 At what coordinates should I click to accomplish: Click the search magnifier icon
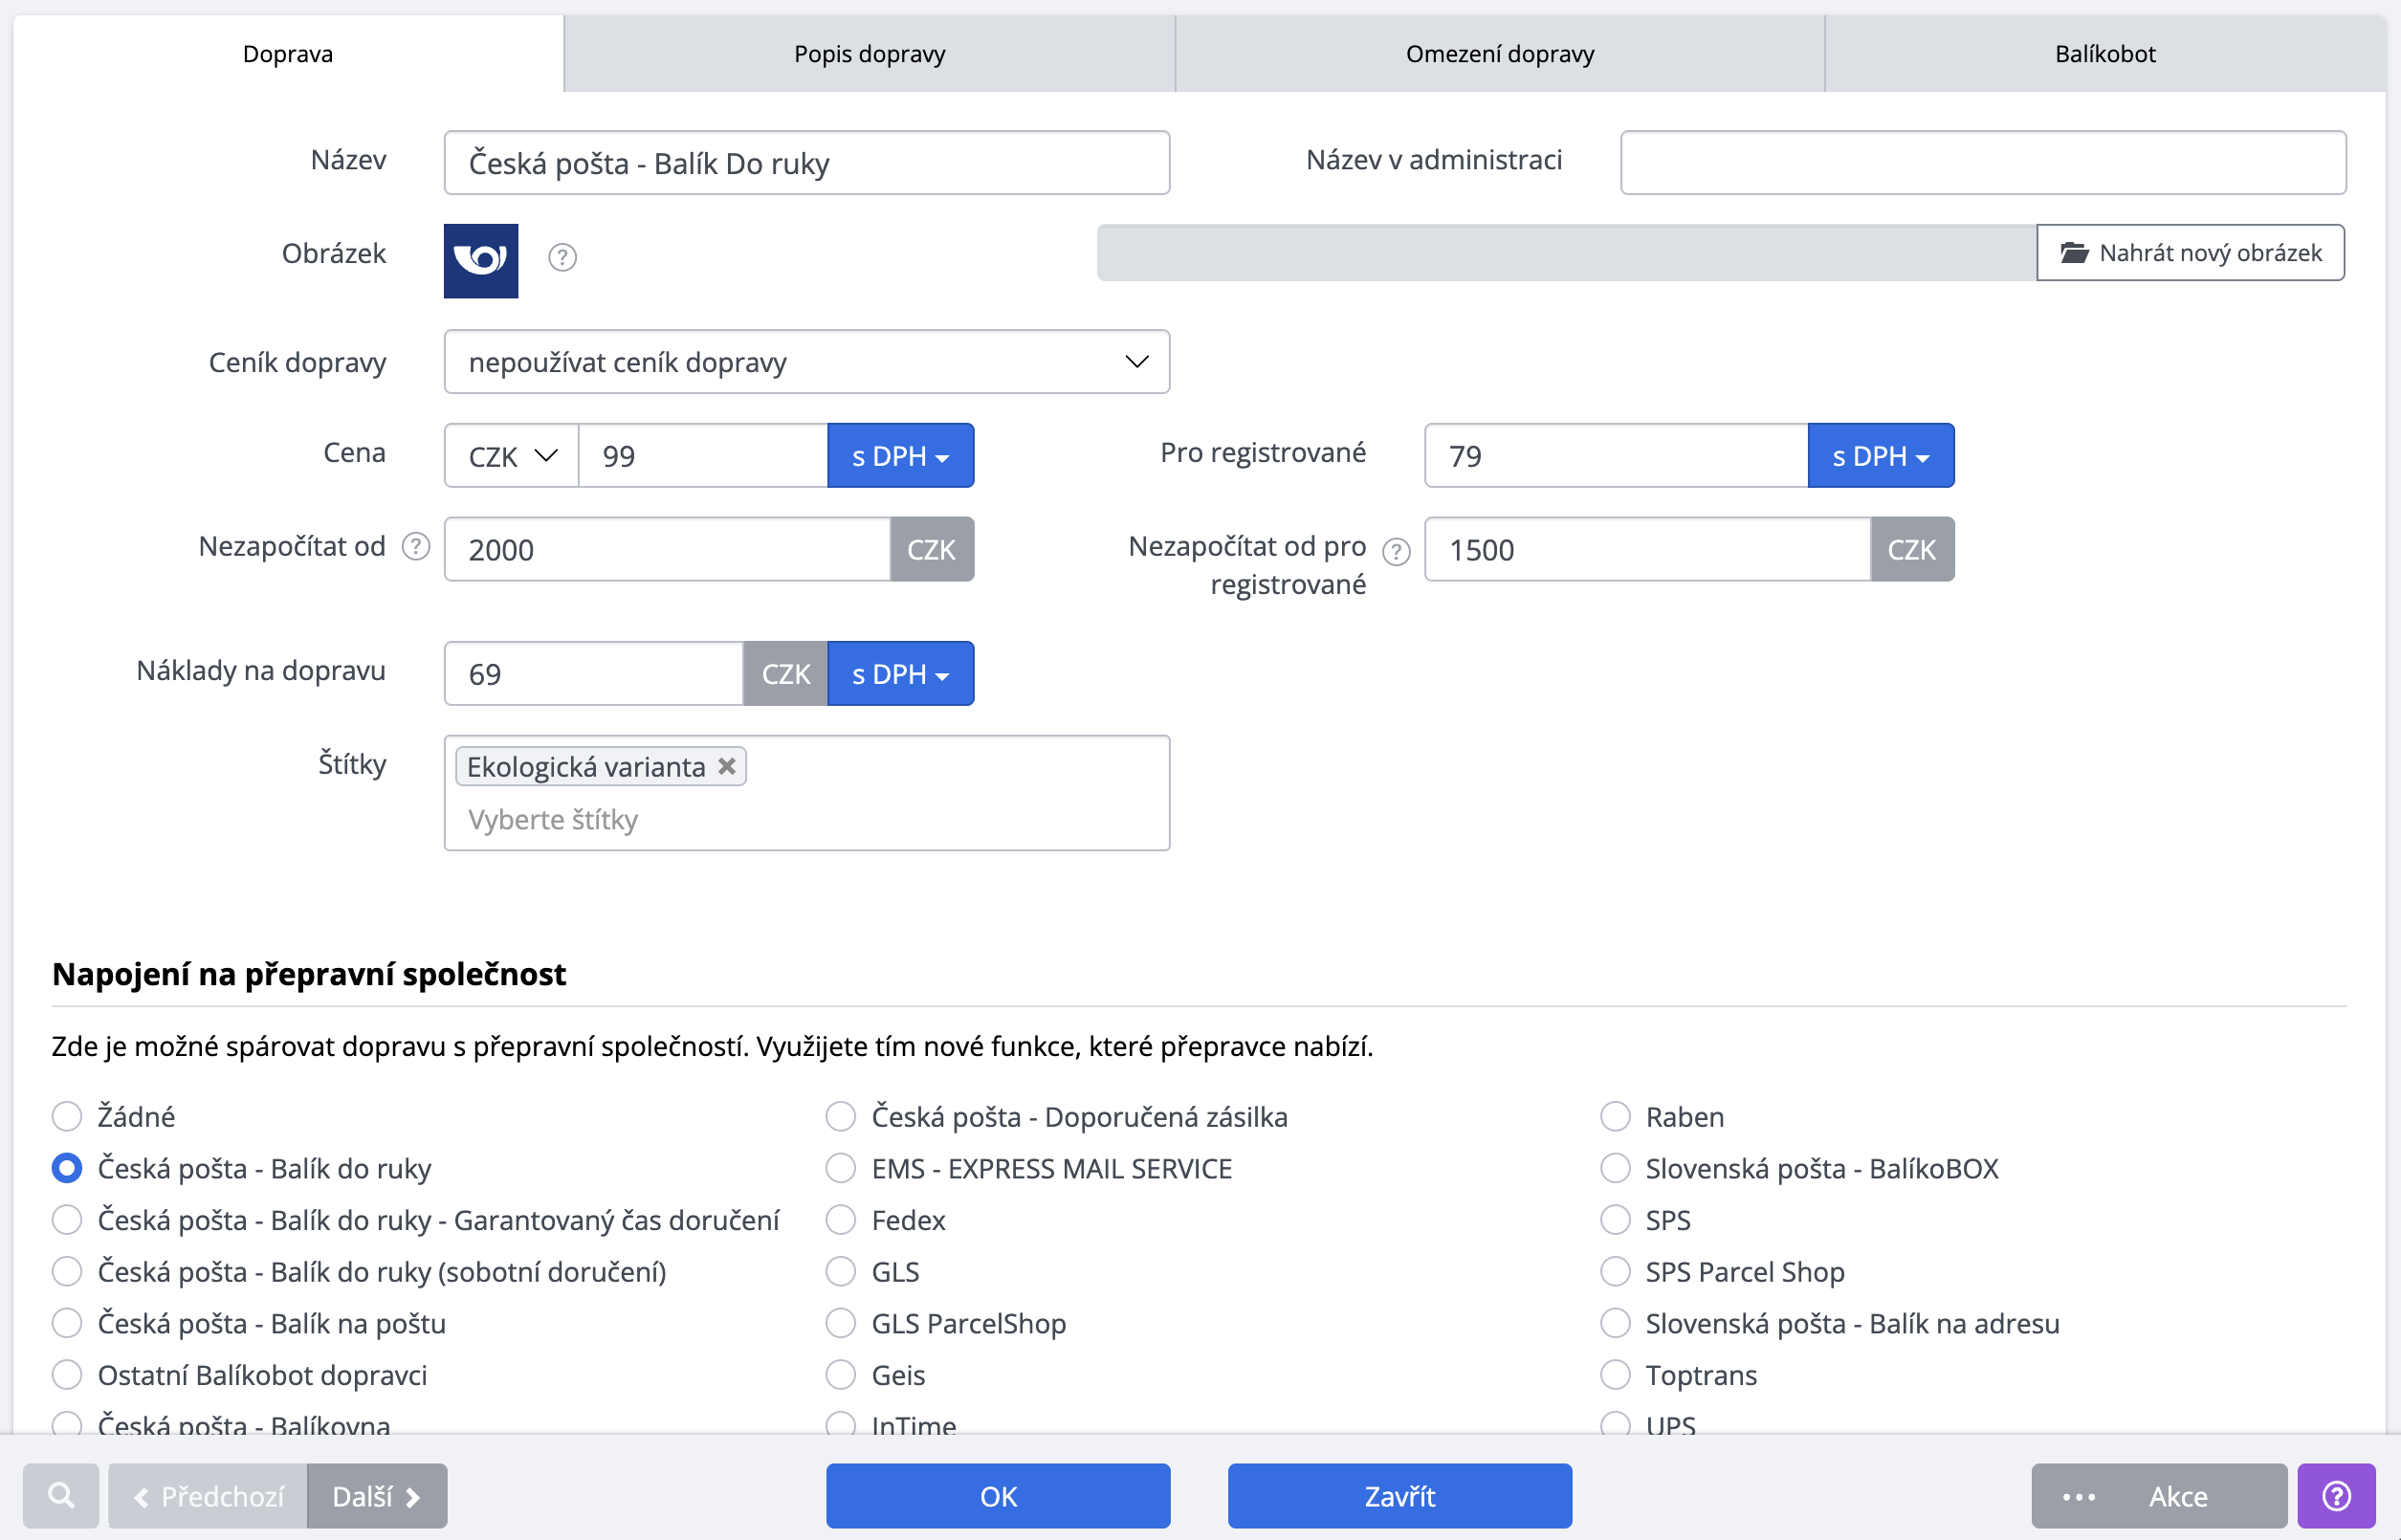[x=61, y=1496]
